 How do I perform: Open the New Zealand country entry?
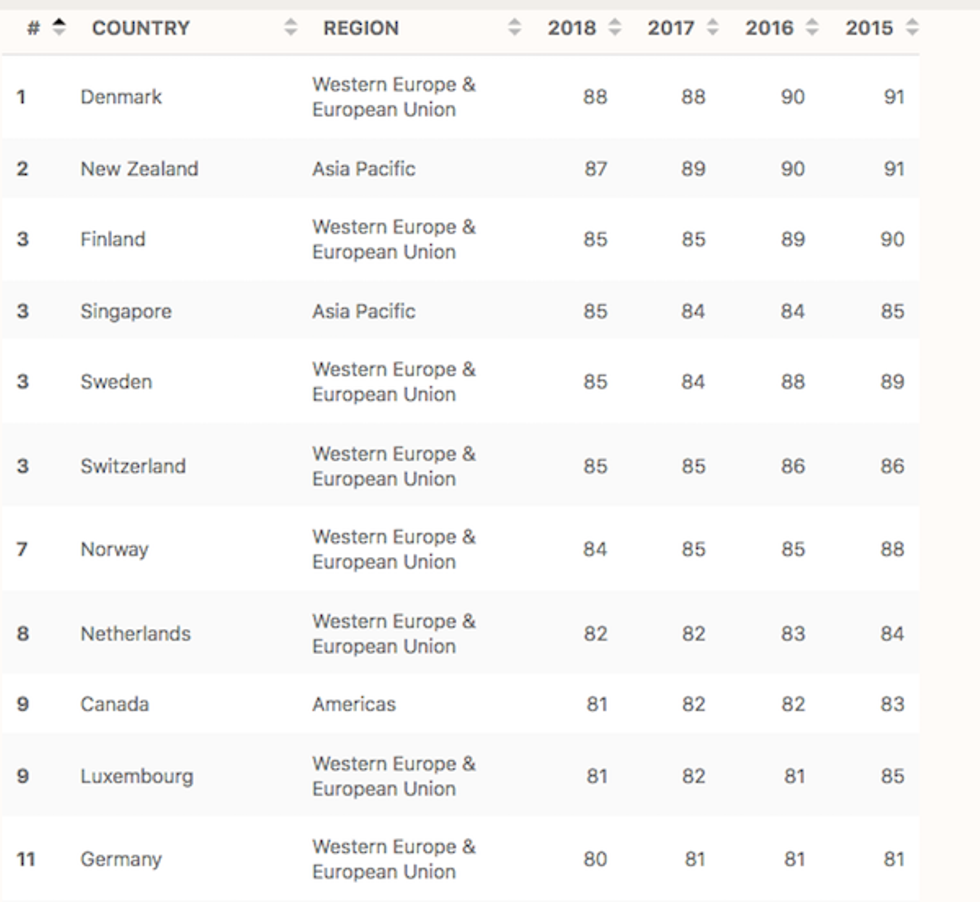[139, 169]
